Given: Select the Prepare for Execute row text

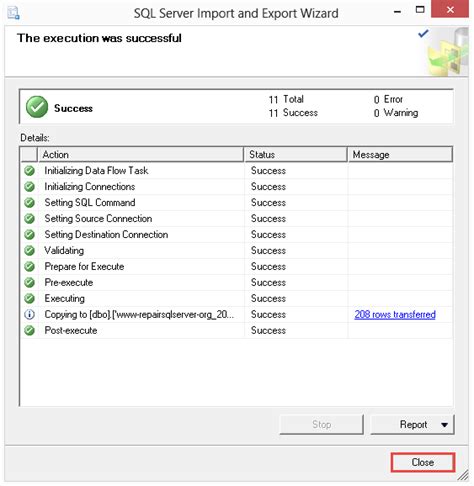Looking at the screenshot, I should [84, 267].
